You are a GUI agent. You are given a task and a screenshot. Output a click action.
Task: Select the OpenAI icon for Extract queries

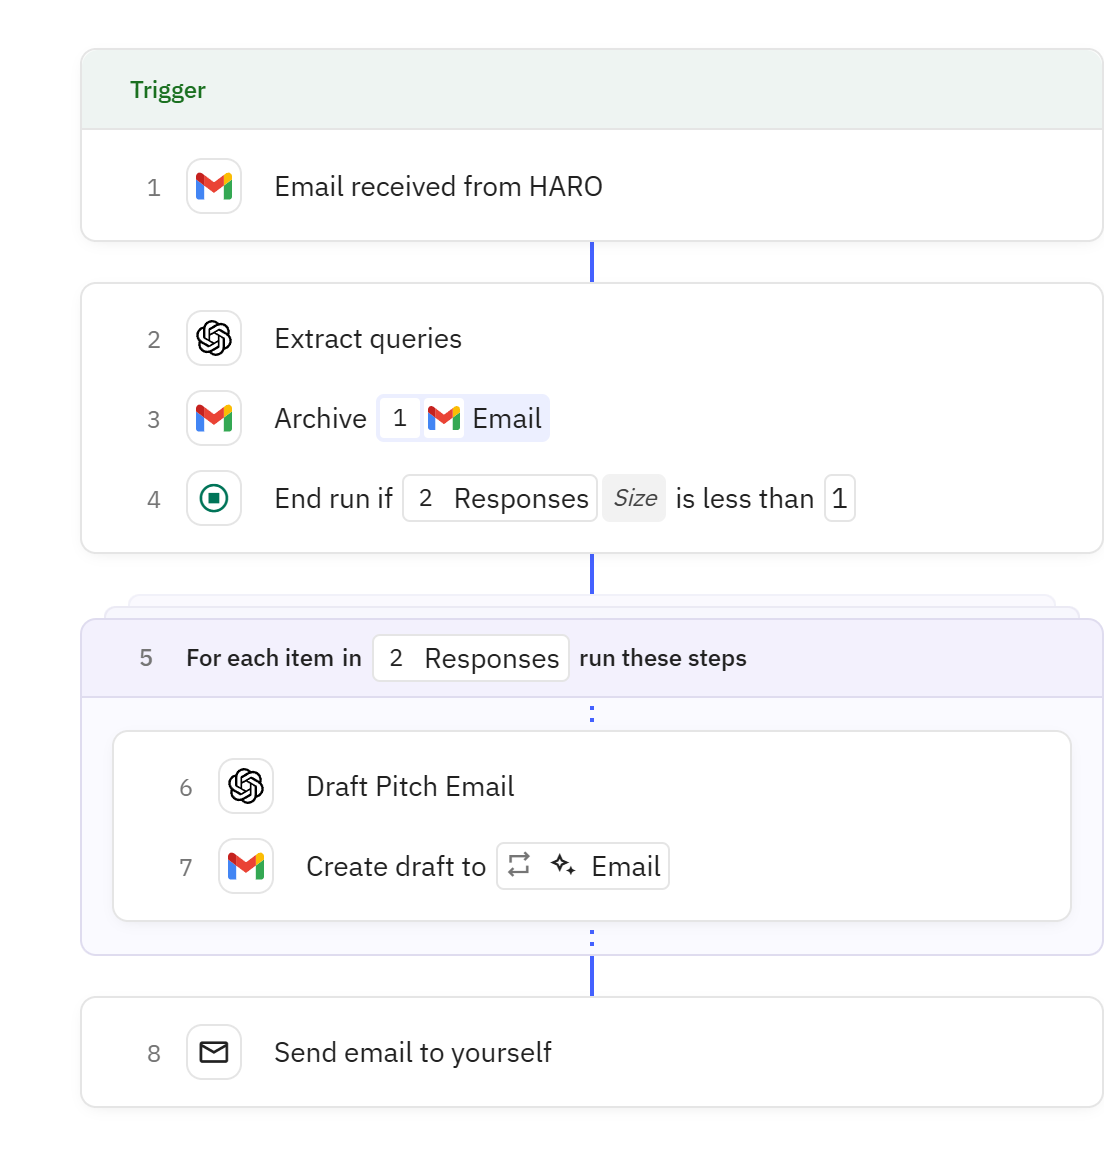[213, 338]
